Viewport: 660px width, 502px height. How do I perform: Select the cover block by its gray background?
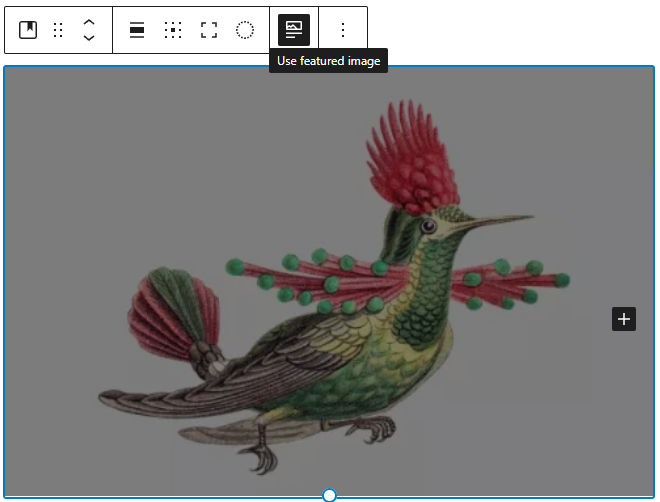(x=80, y=150)
